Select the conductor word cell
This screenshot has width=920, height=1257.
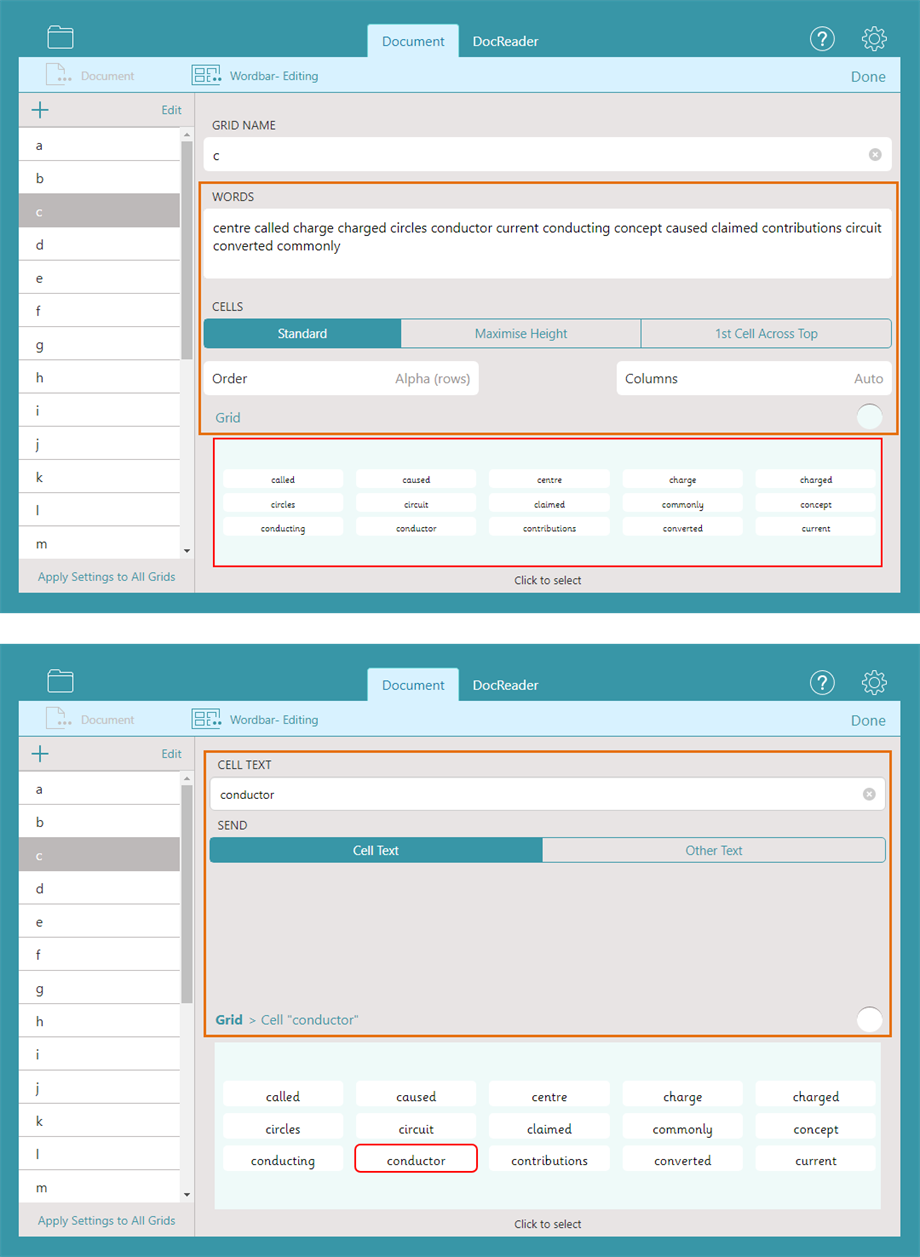[415, 1159]
